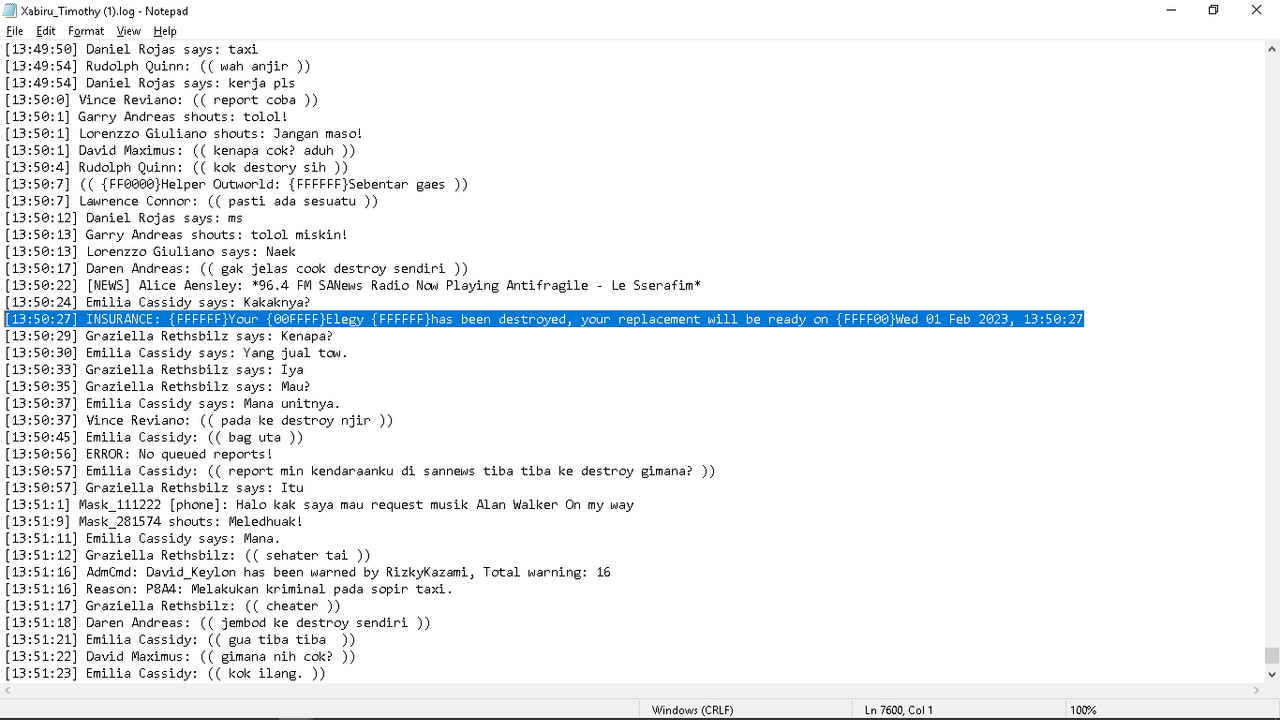Click the line 'Graziella Rethsbilz says: Iya'
The width and height of the screenshot is (1280, 720).
pos(154,370)
